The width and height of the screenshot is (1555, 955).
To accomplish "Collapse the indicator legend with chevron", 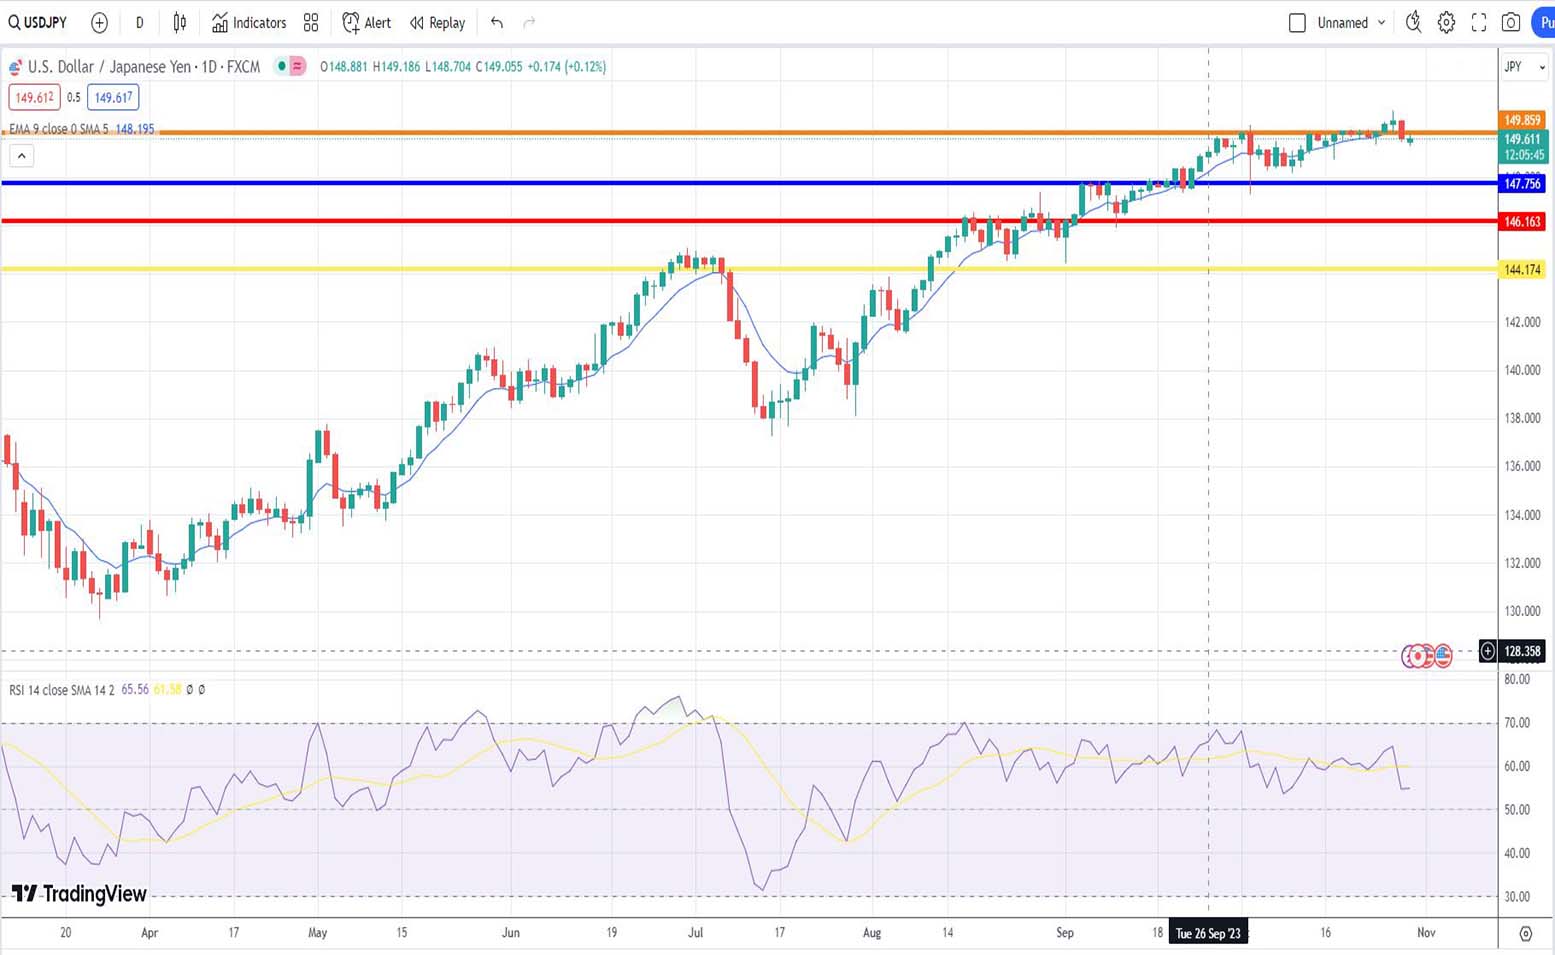I will (21, 156).
